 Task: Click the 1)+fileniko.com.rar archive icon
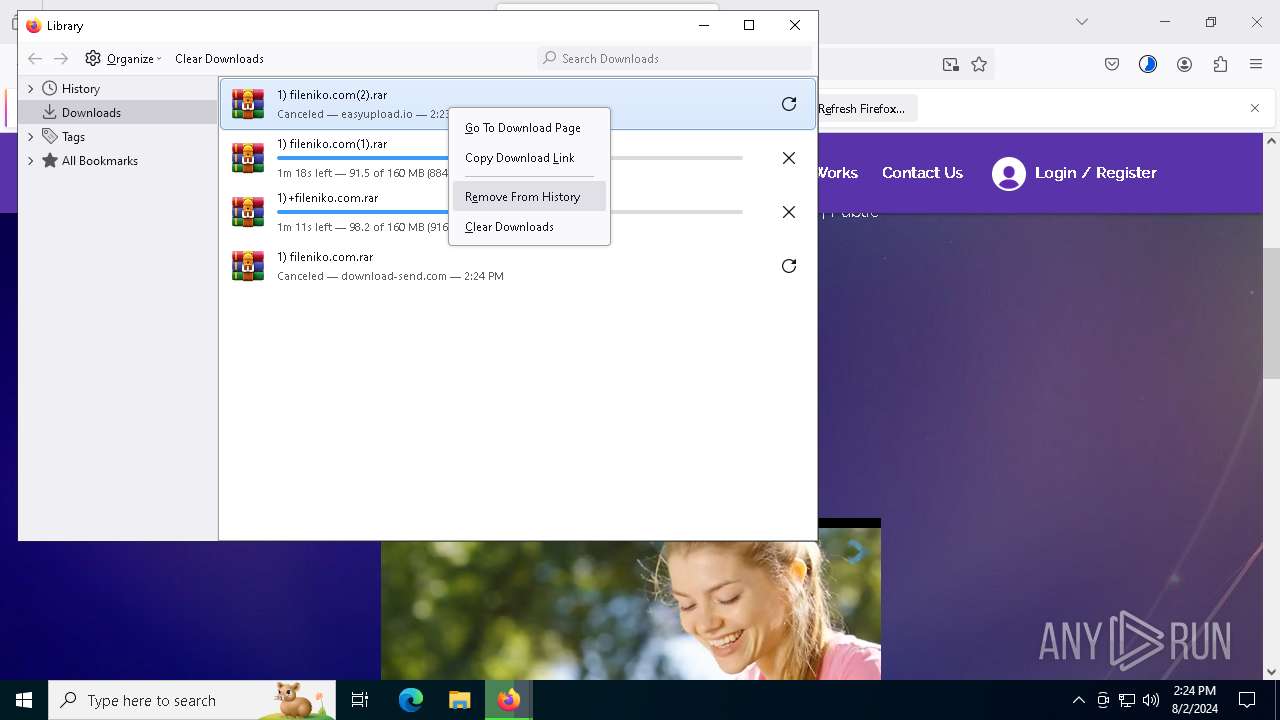click(248, 212)
